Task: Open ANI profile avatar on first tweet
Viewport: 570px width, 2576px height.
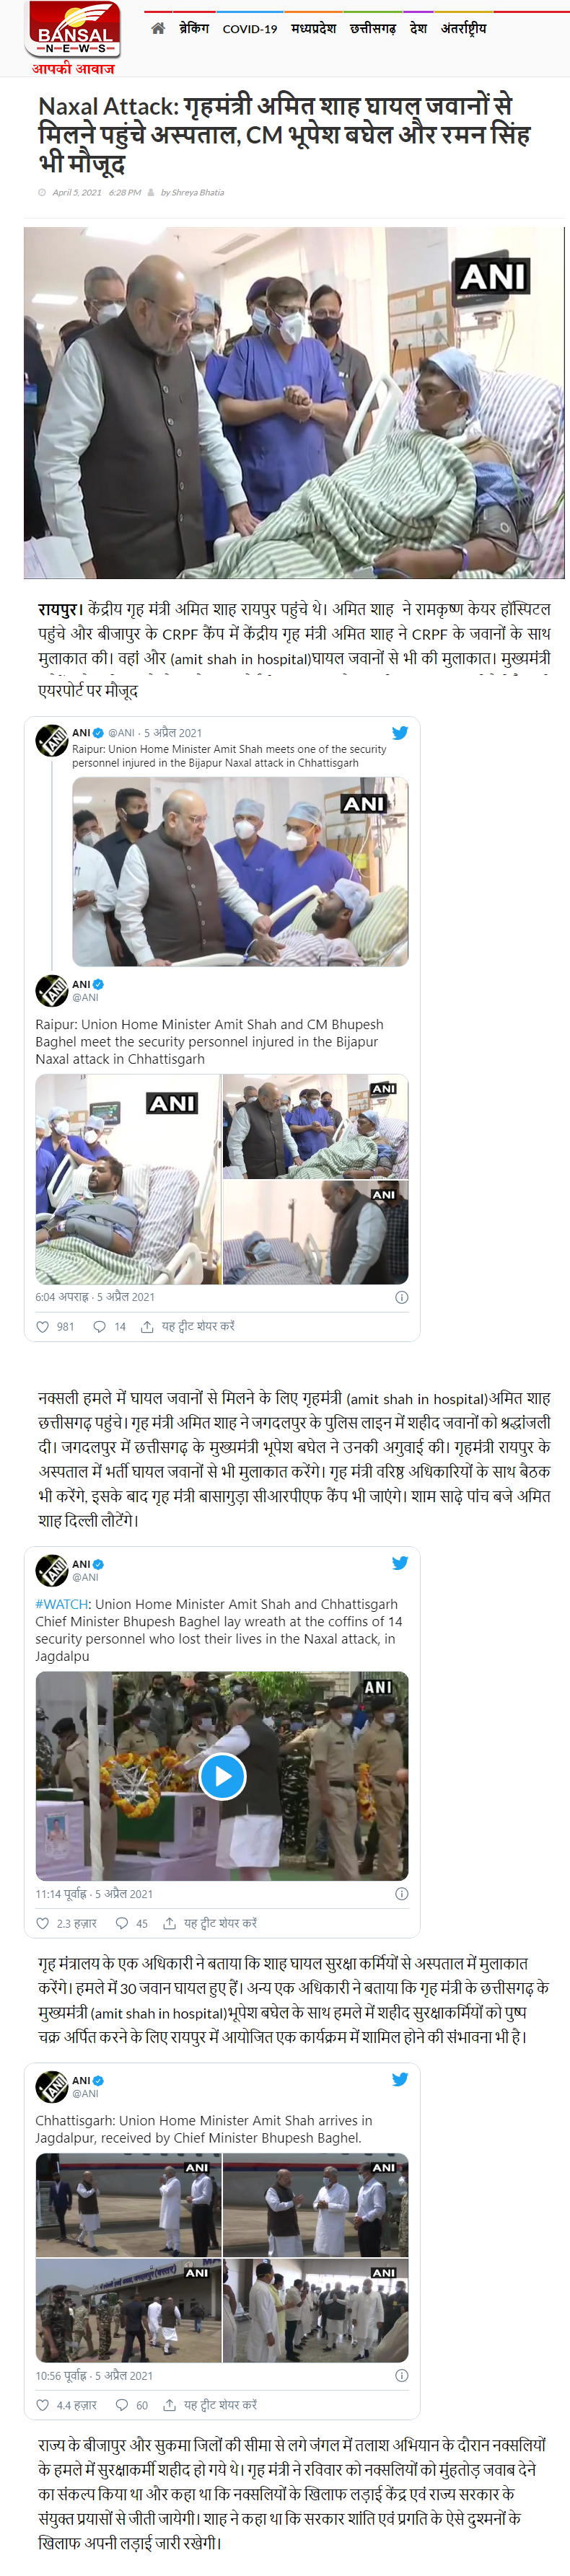Action: click(51, 741)
